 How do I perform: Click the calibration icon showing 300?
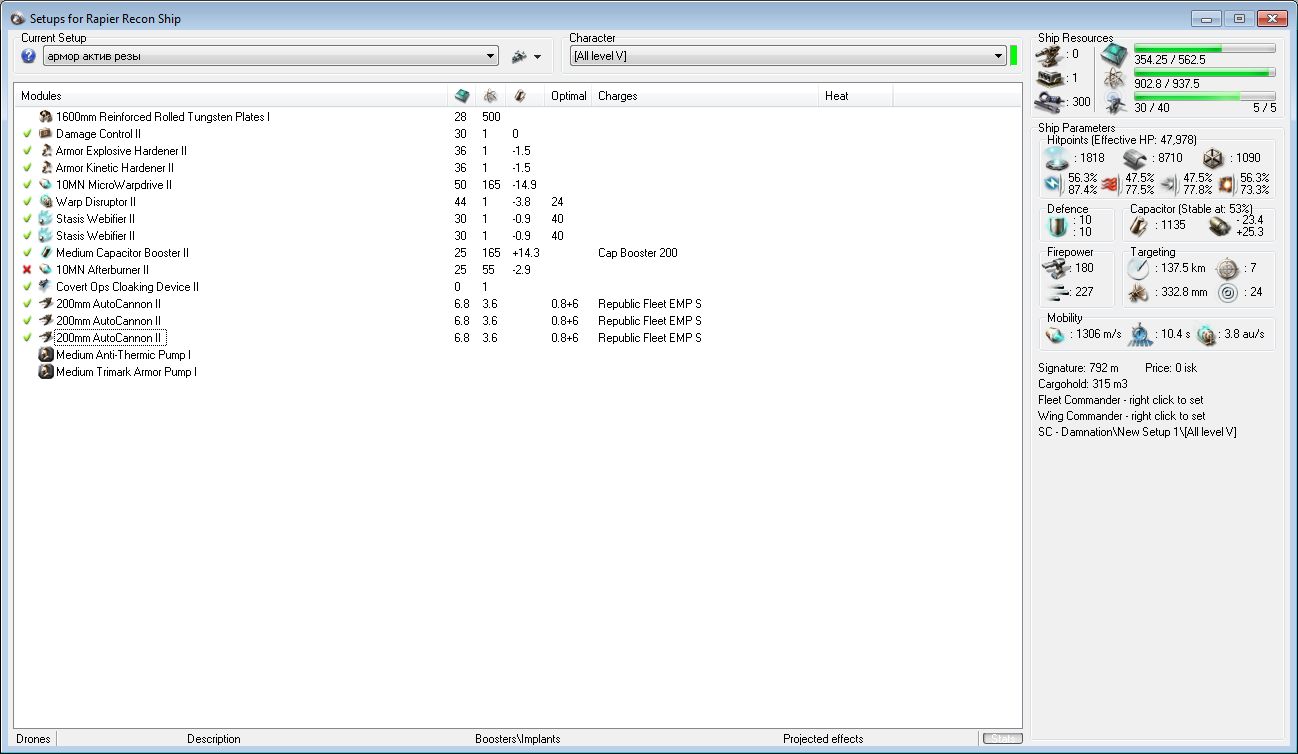coord(1048,101)
